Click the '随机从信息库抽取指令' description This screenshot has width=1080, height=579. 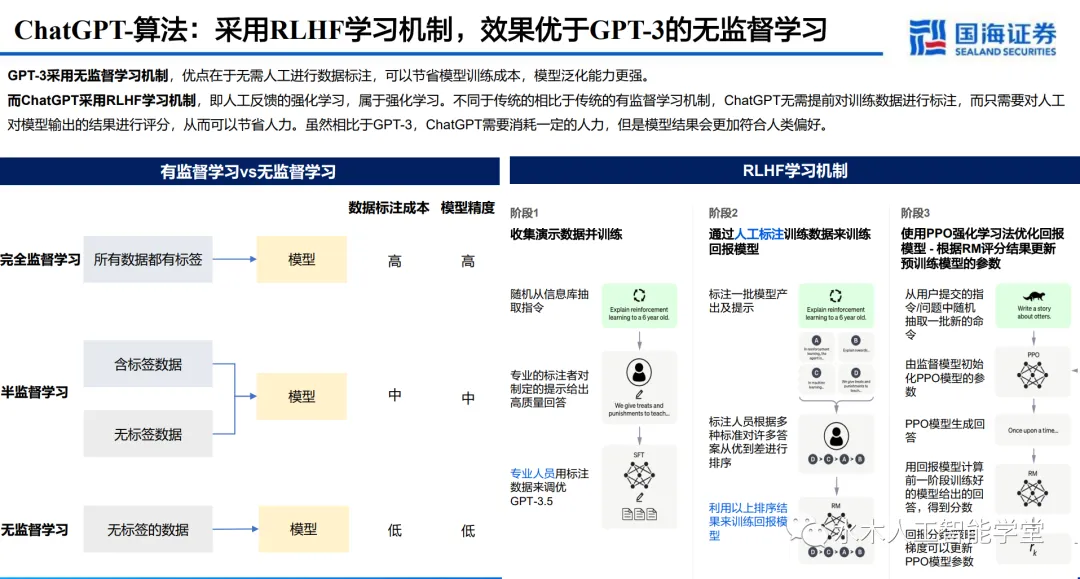550,301
